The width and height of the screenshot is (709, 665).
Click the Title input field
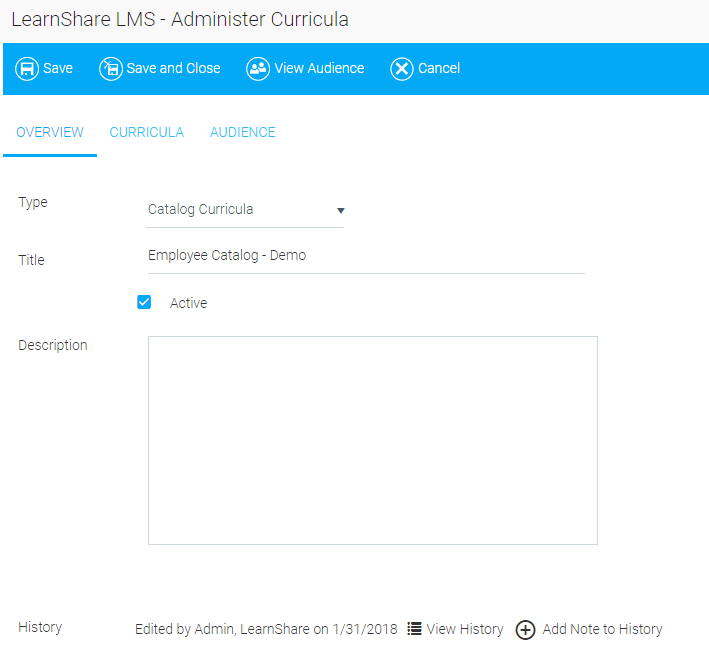[366, 256]
